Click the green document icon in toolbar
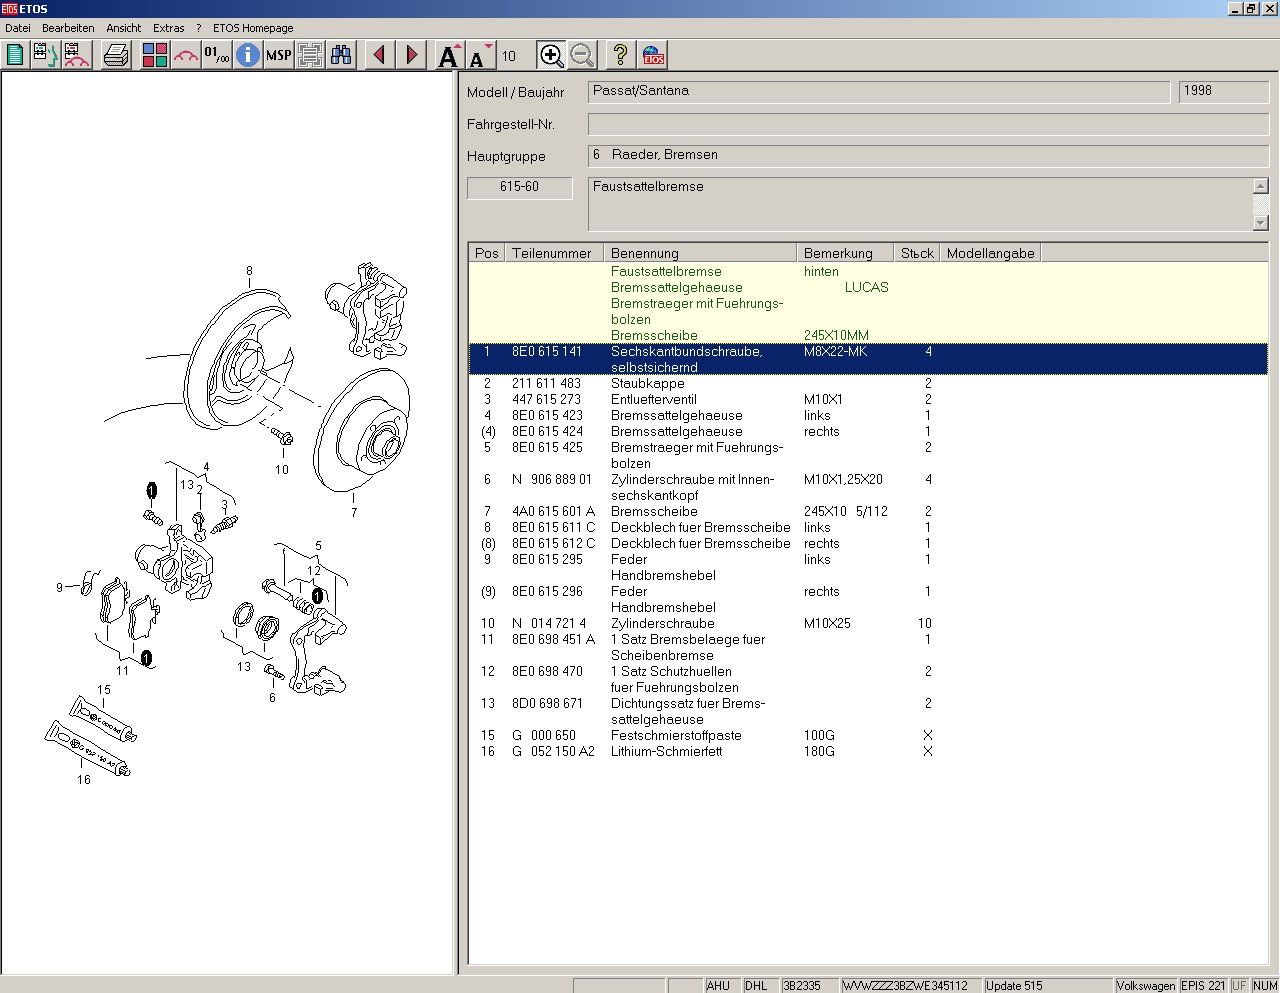Image resolution: width=1280 pixels, height=993 pixels. 15,55
